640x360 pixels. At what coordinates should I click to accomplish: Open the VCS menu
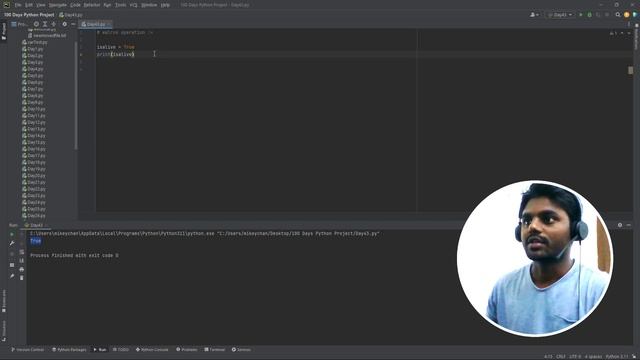tap(133, 5)
